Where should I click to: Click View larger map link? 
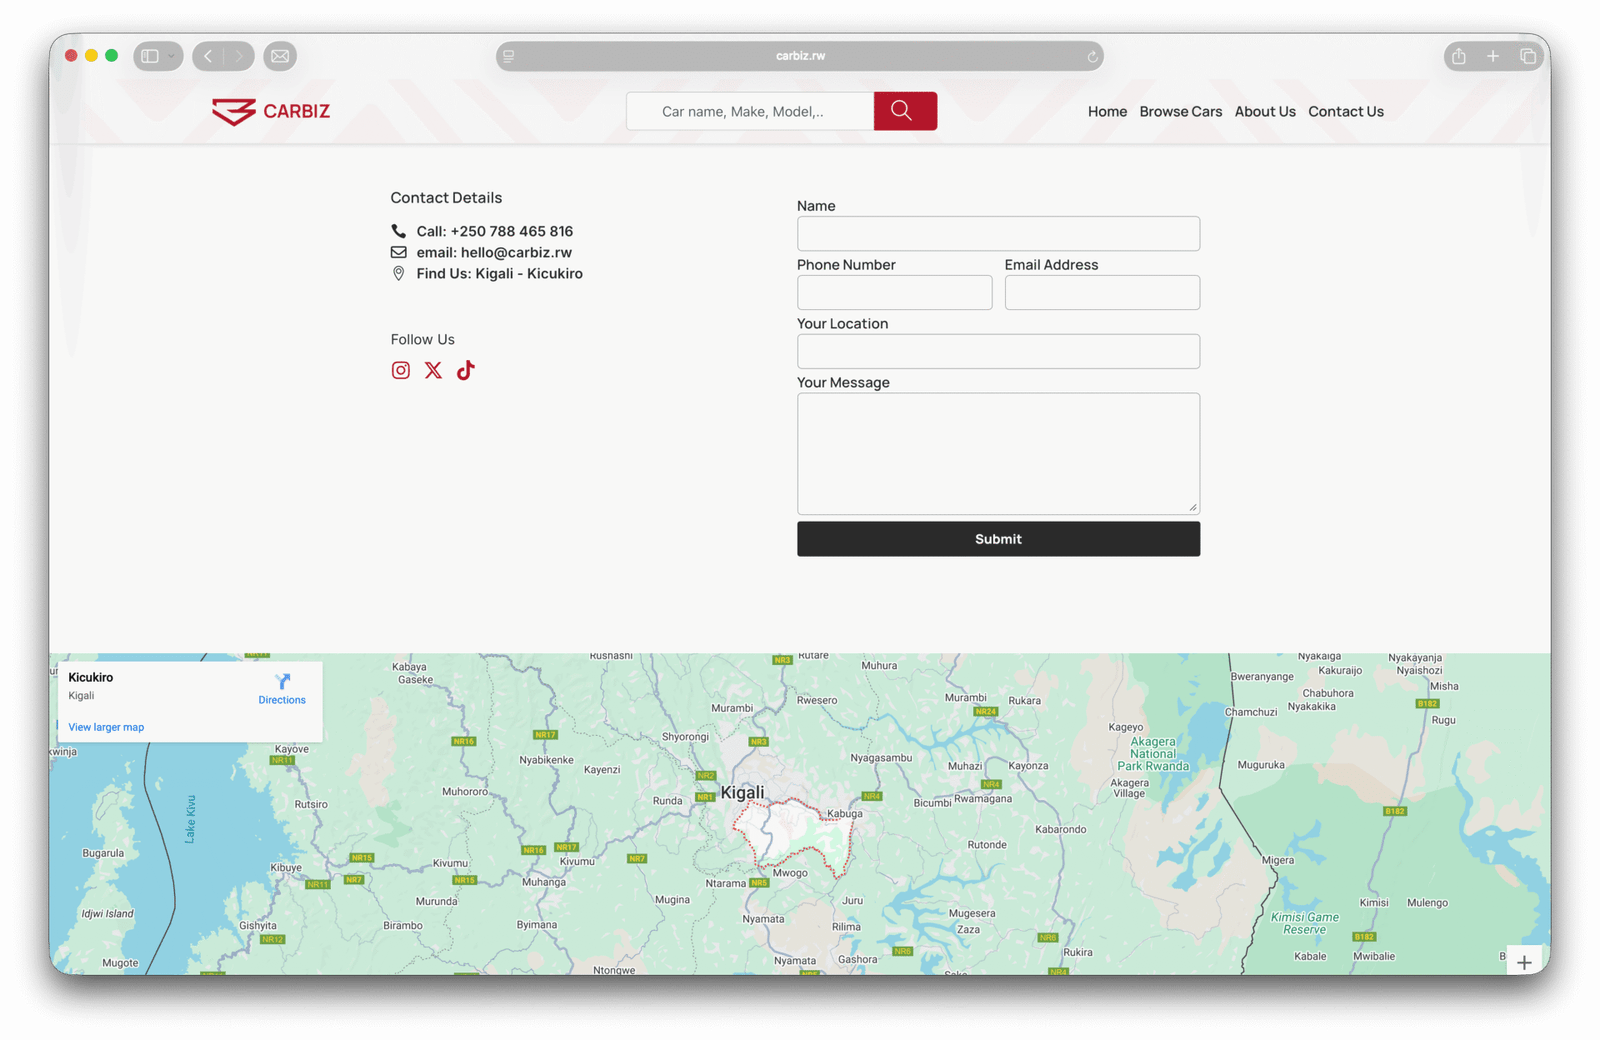[x=106, y=727]
